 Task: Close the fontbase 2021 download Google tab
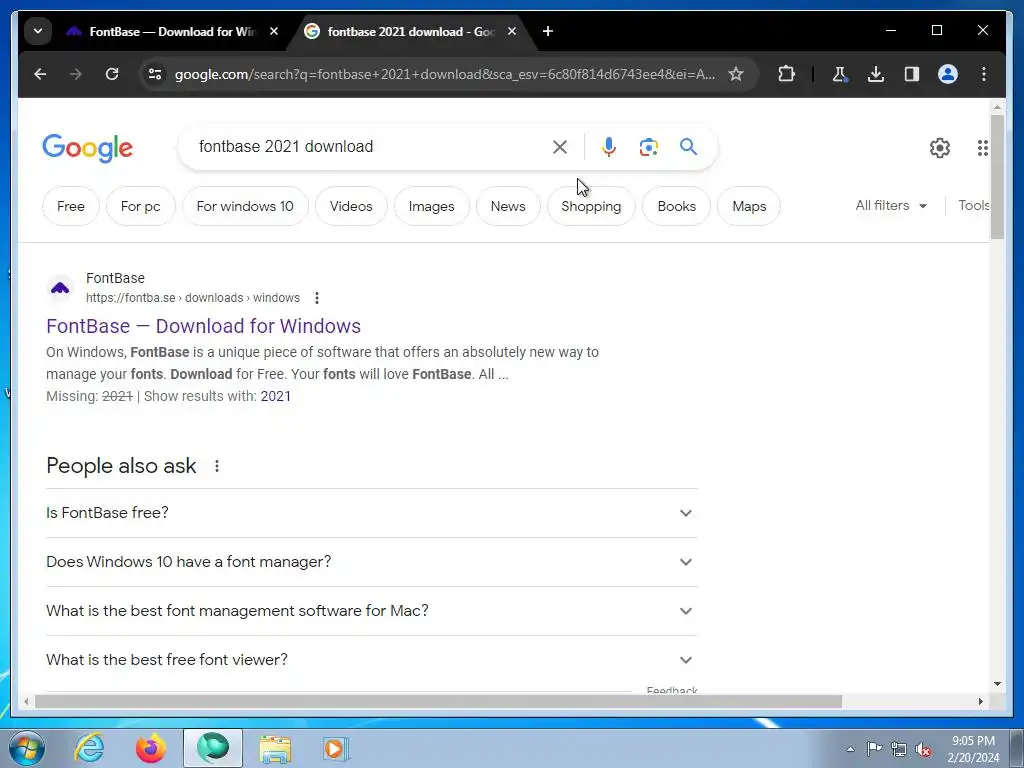pos(512,31)
